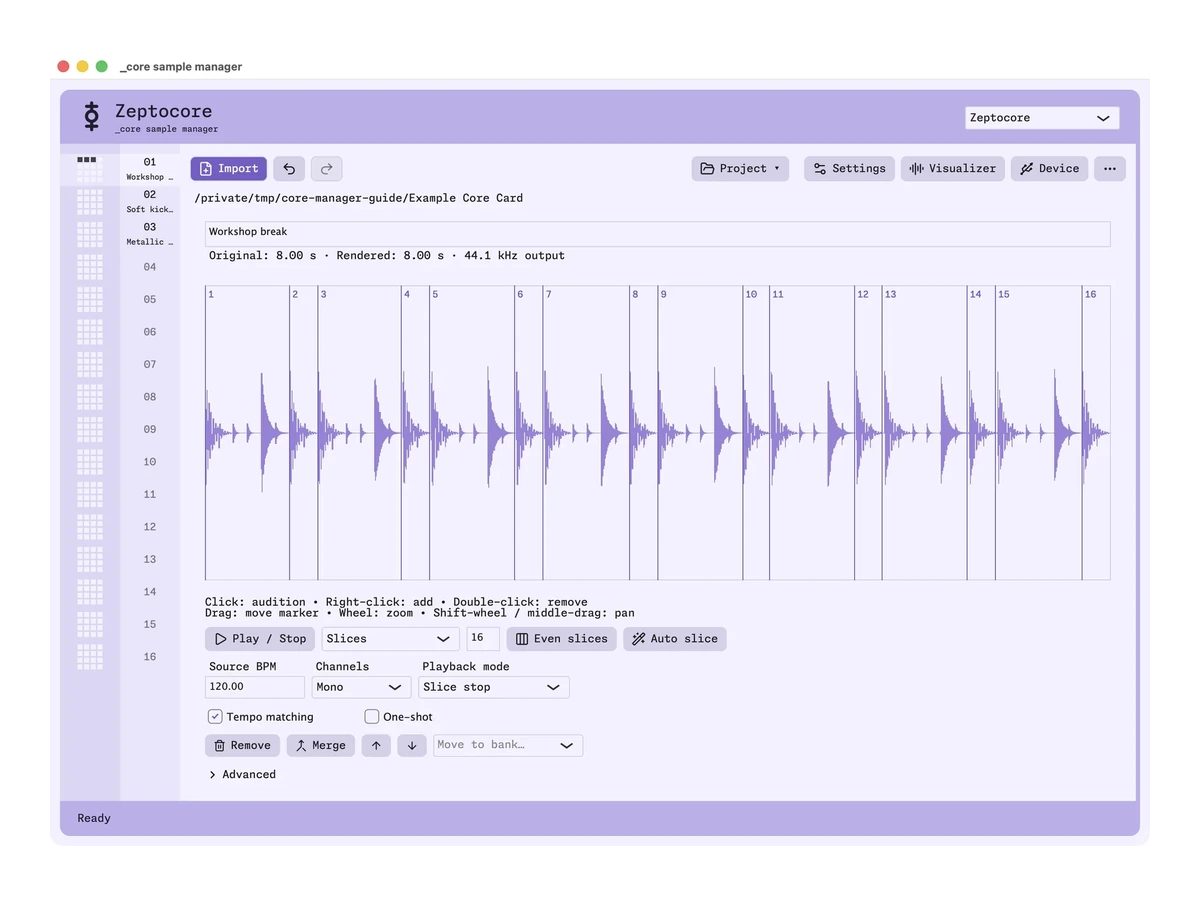The image size is (1200, 900).
Task: Edit the Source BPM field
Action: (x=255, y=687)
